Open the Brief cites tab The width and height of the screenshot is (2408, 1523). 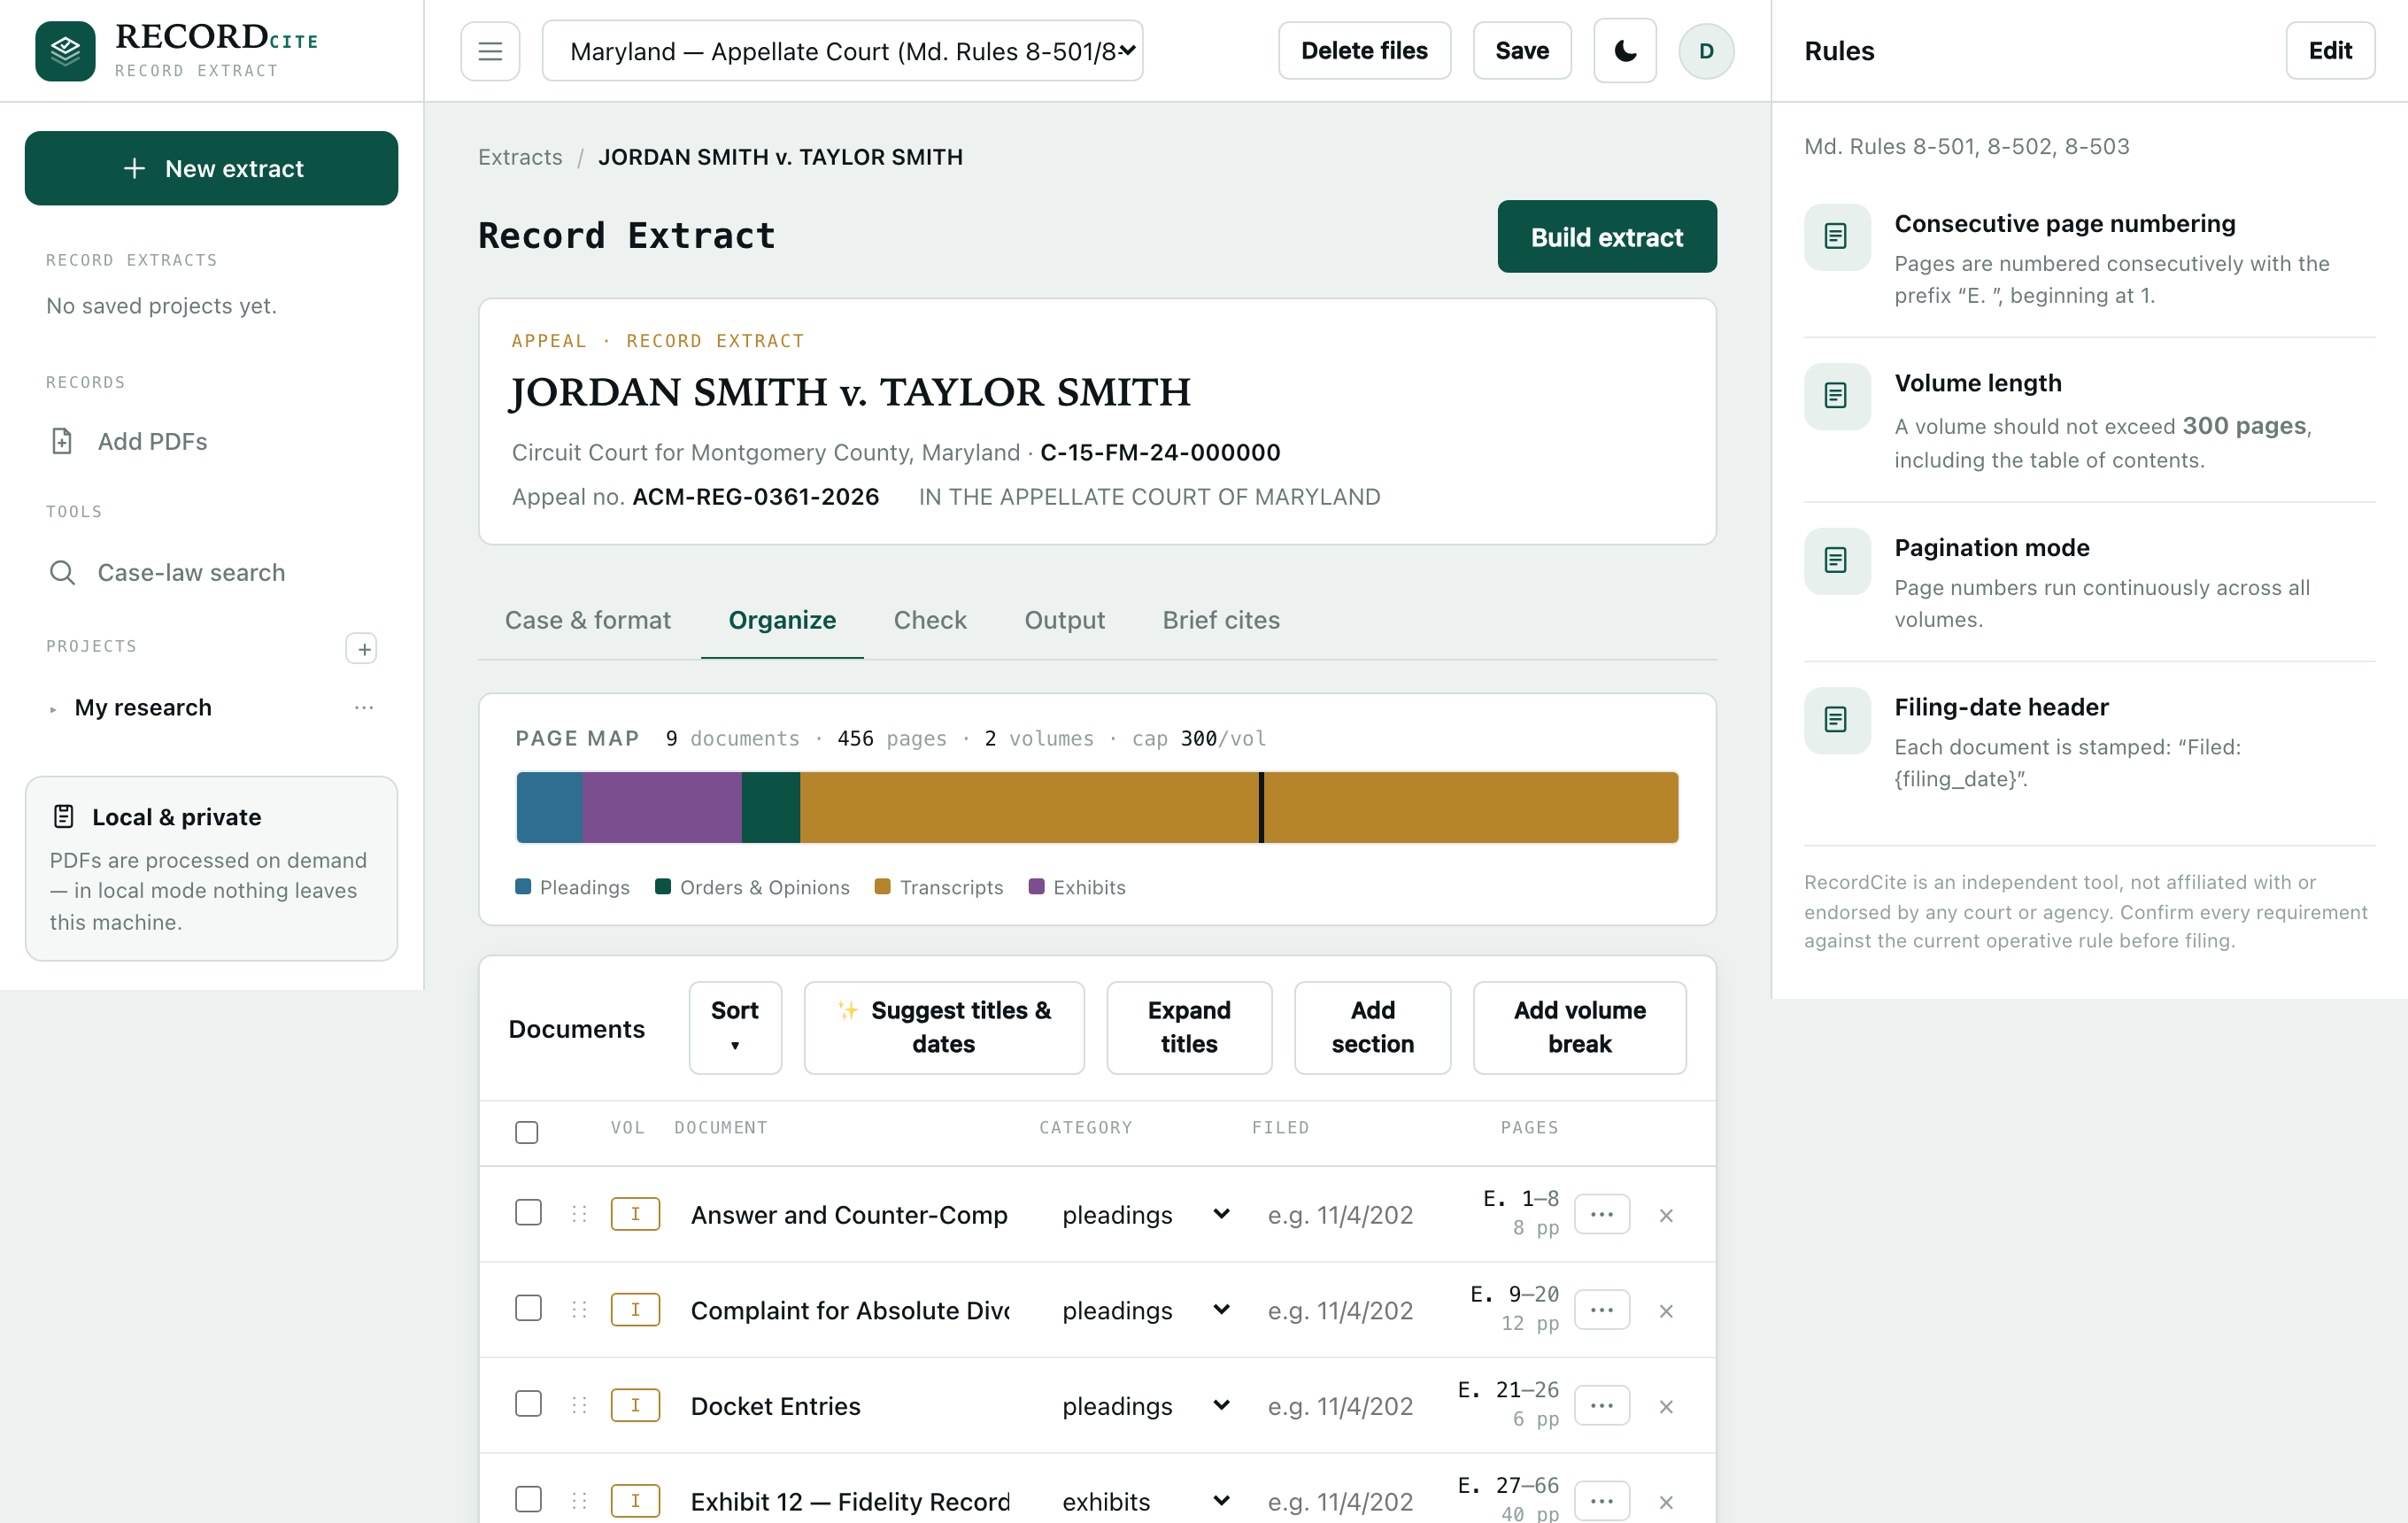[x=1221, y=620]
